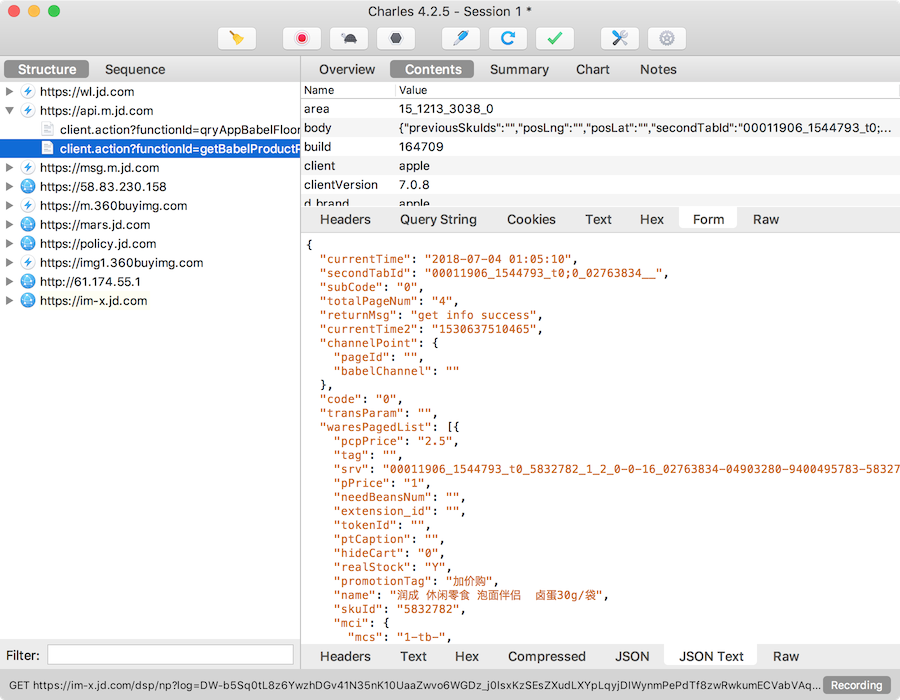Click the lightning icon of wl.jd.com

point(28,91)
